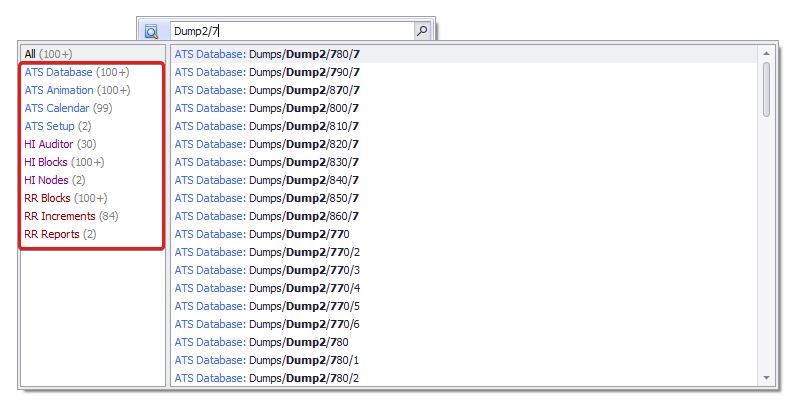Open result Dumps/Dump2/770/6
The image size is (790, 400).
click(464, 324)
